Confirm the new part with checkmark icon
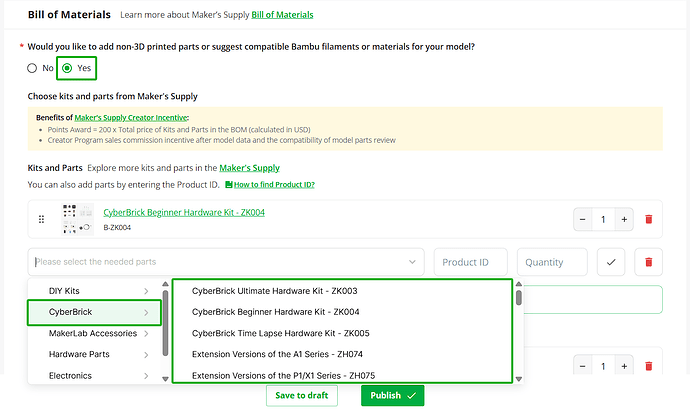This screenshot has height=410, width=690. (611, 262)
